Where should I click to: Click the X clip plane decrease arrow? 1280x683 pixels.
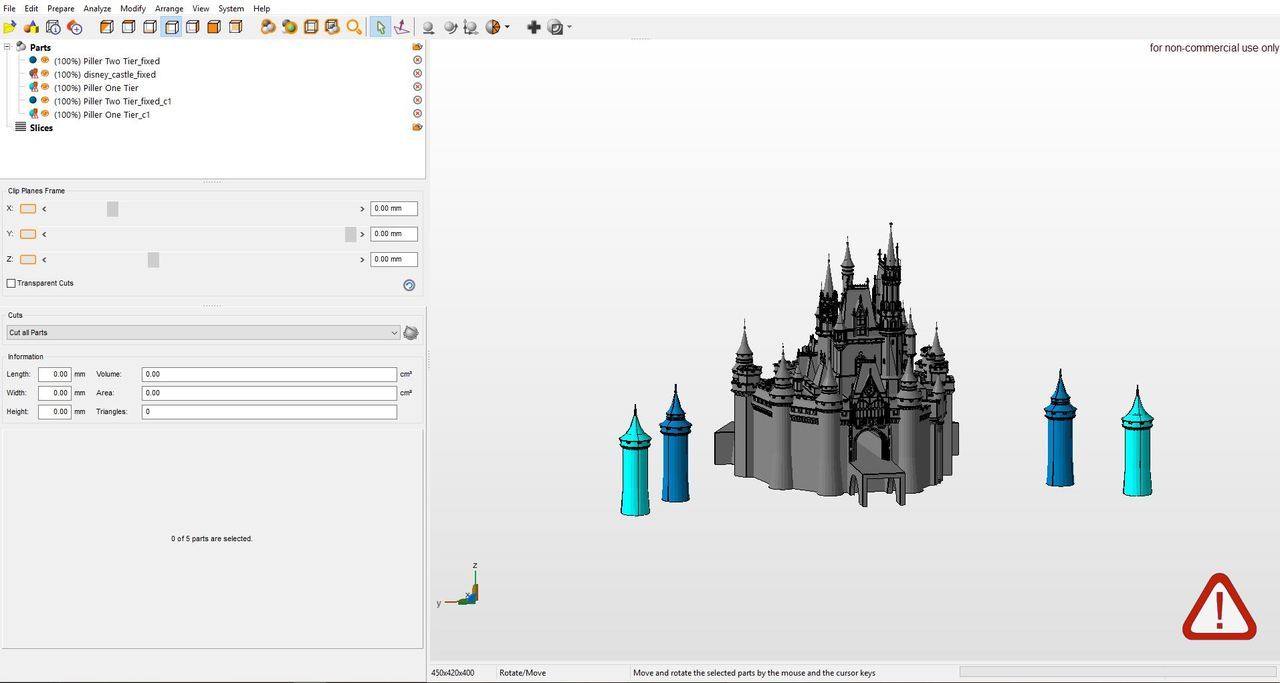pyautogui.click(x=44, y=209)
